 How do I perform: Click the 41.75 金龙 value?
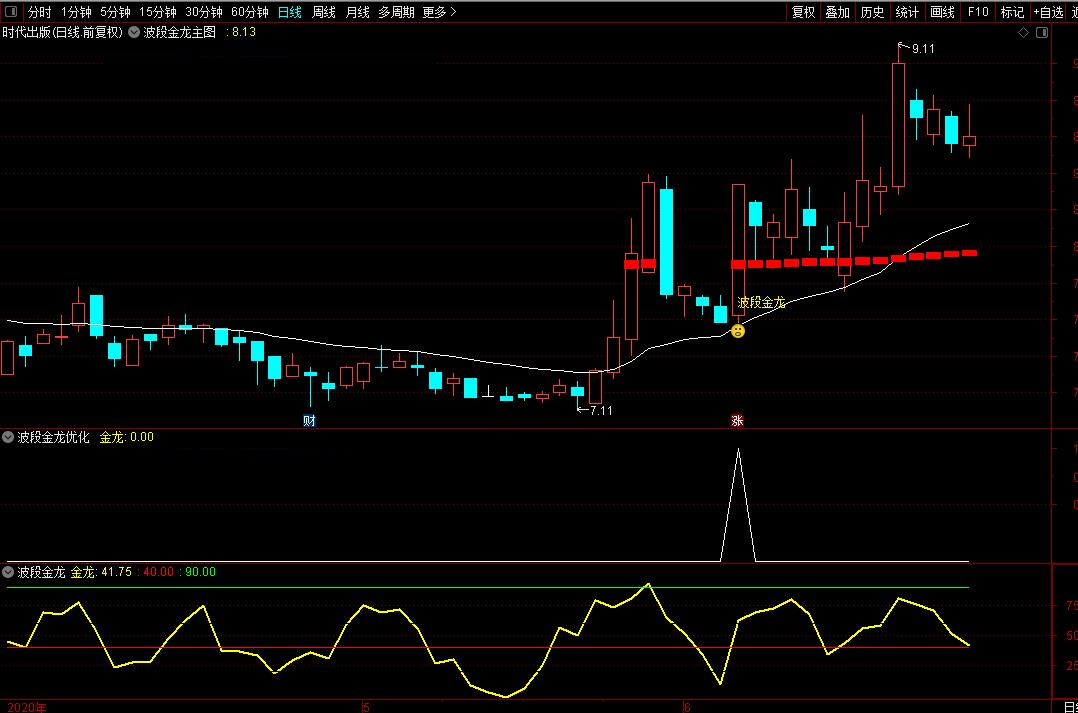click(x=116, y=572)
